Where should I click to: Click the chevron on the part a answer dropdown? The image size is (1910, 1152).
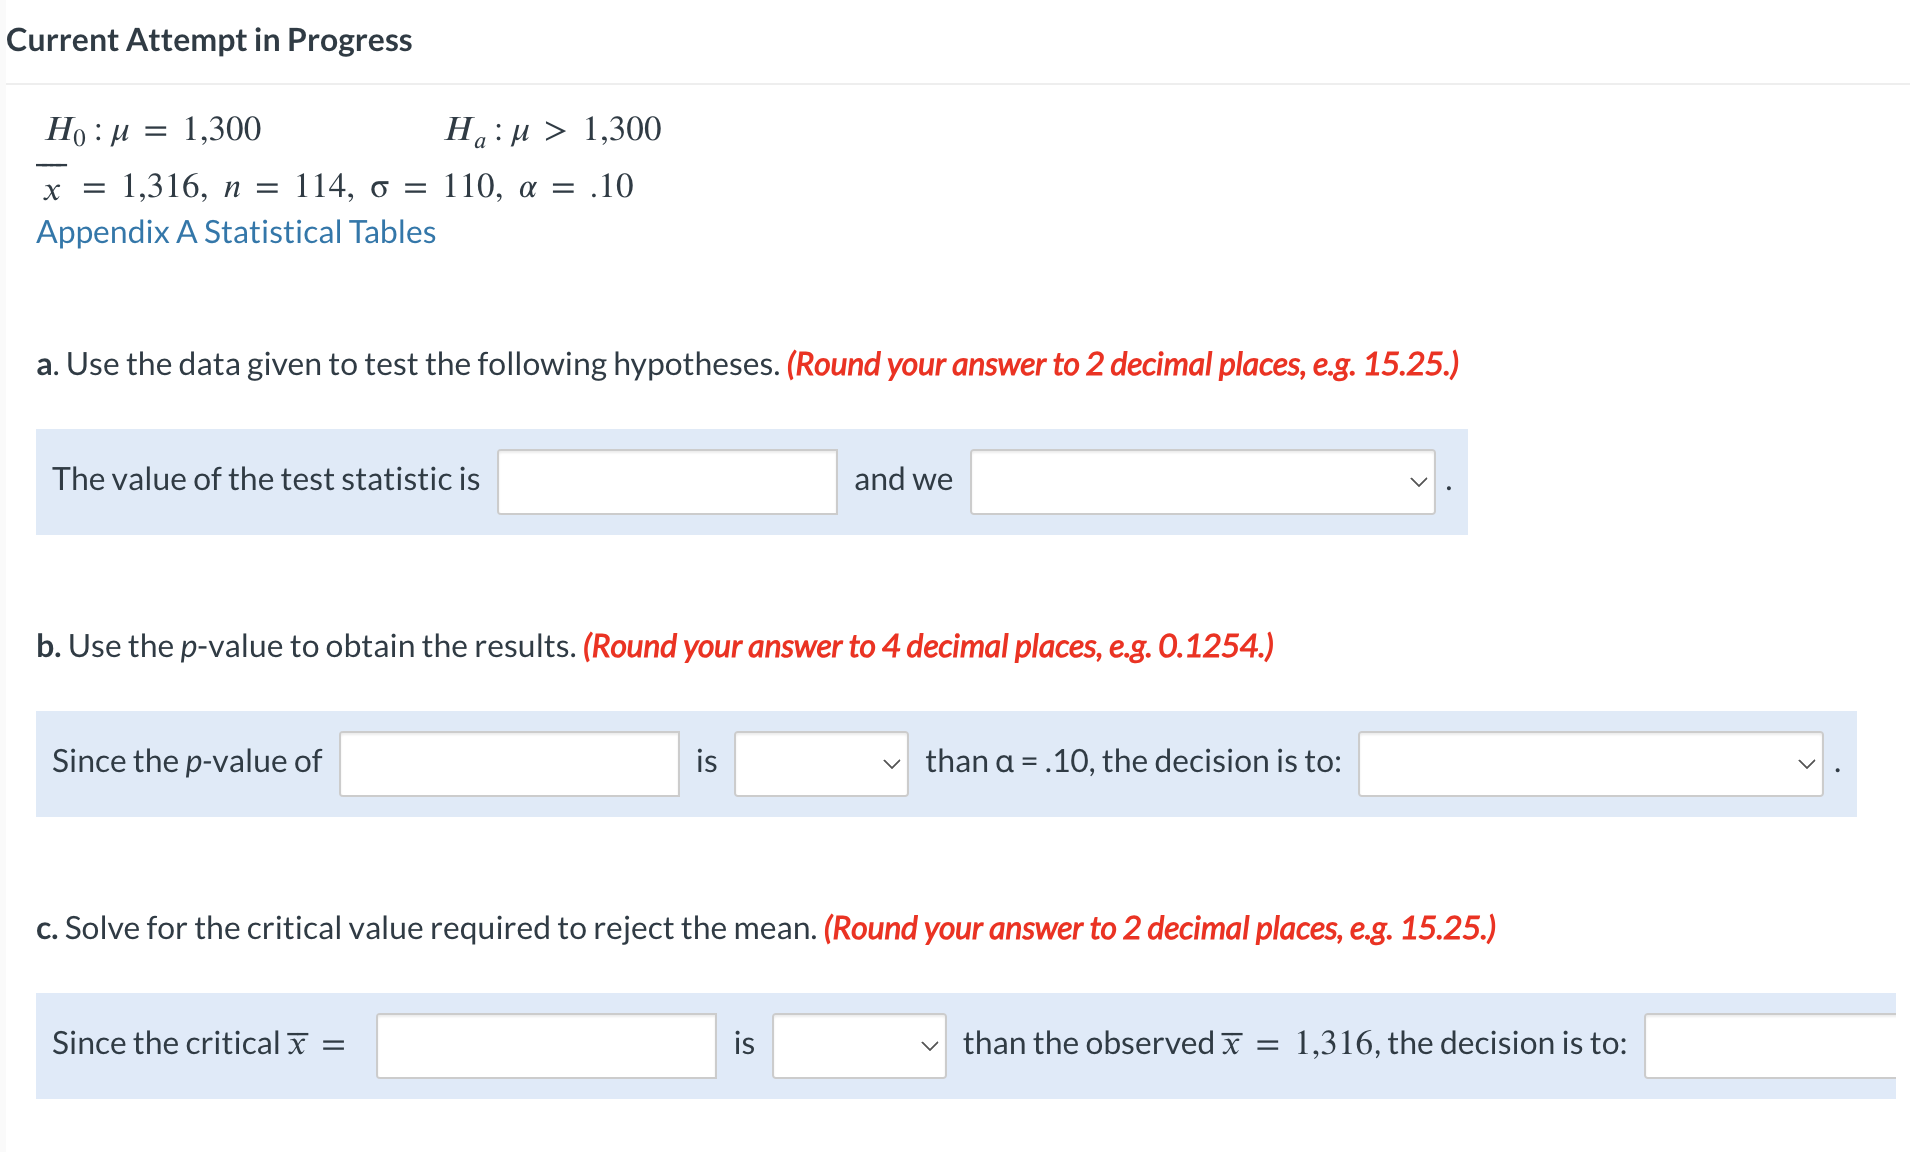pos(1417,482)
